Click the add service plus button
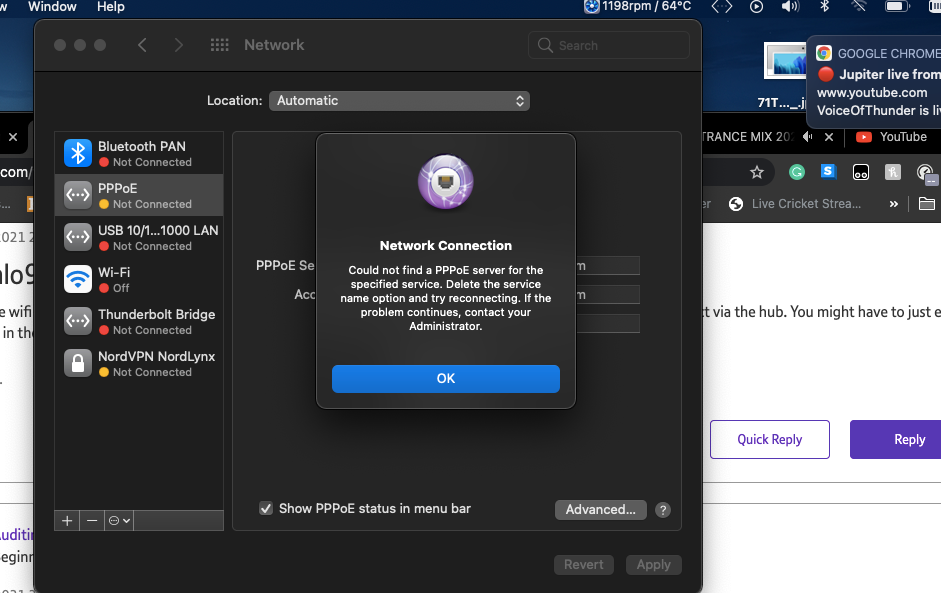This screenshot has width=941, height=593. click(67, 521)
